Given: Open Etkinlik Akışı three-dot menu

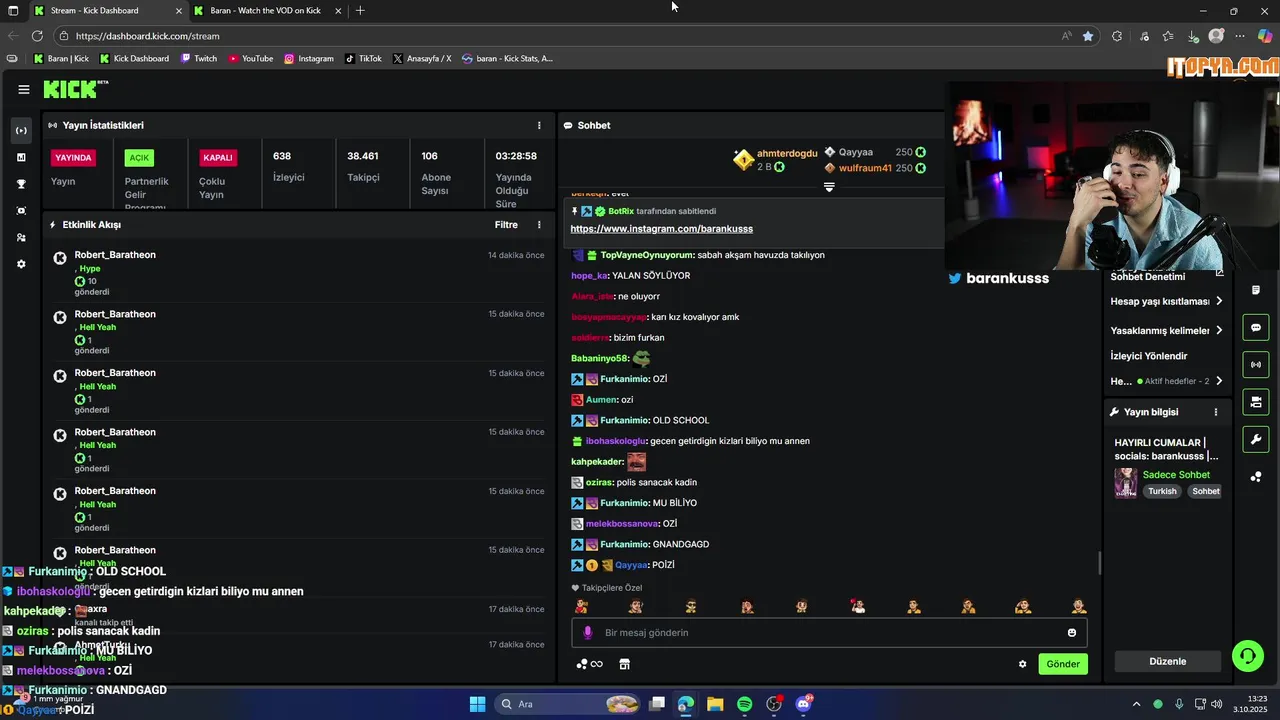Looking at the screenshot, I should [539, 225].
